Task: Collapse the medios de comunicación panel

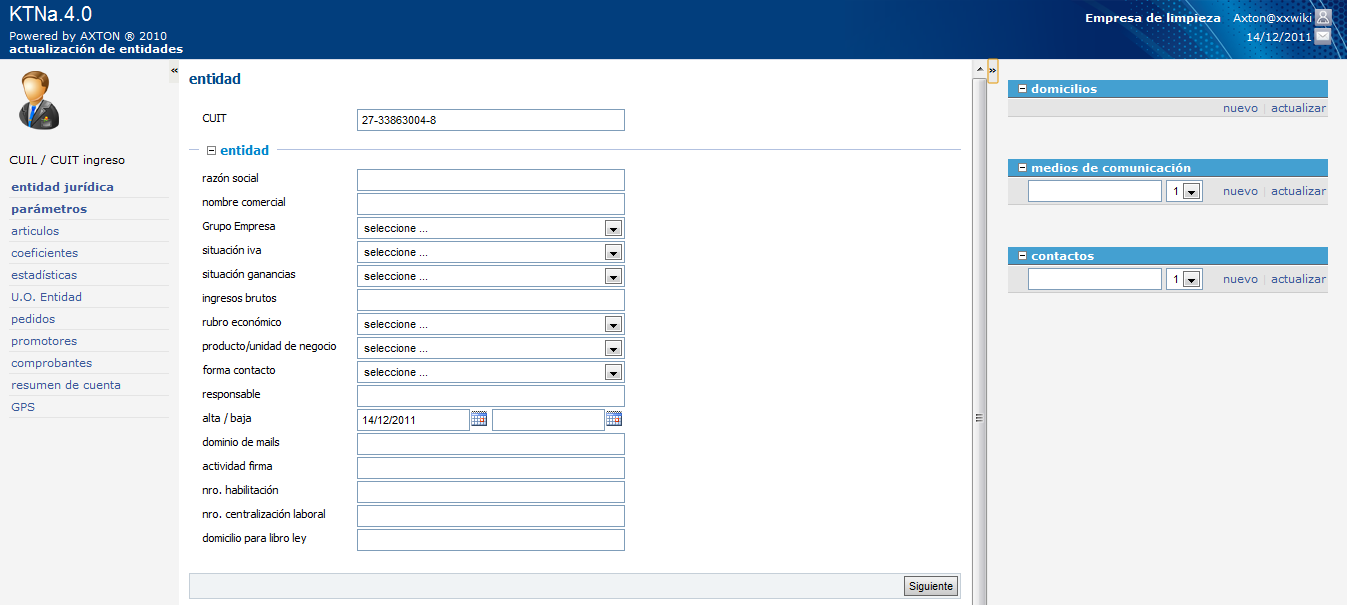Action: click(x=1022, y=168)
